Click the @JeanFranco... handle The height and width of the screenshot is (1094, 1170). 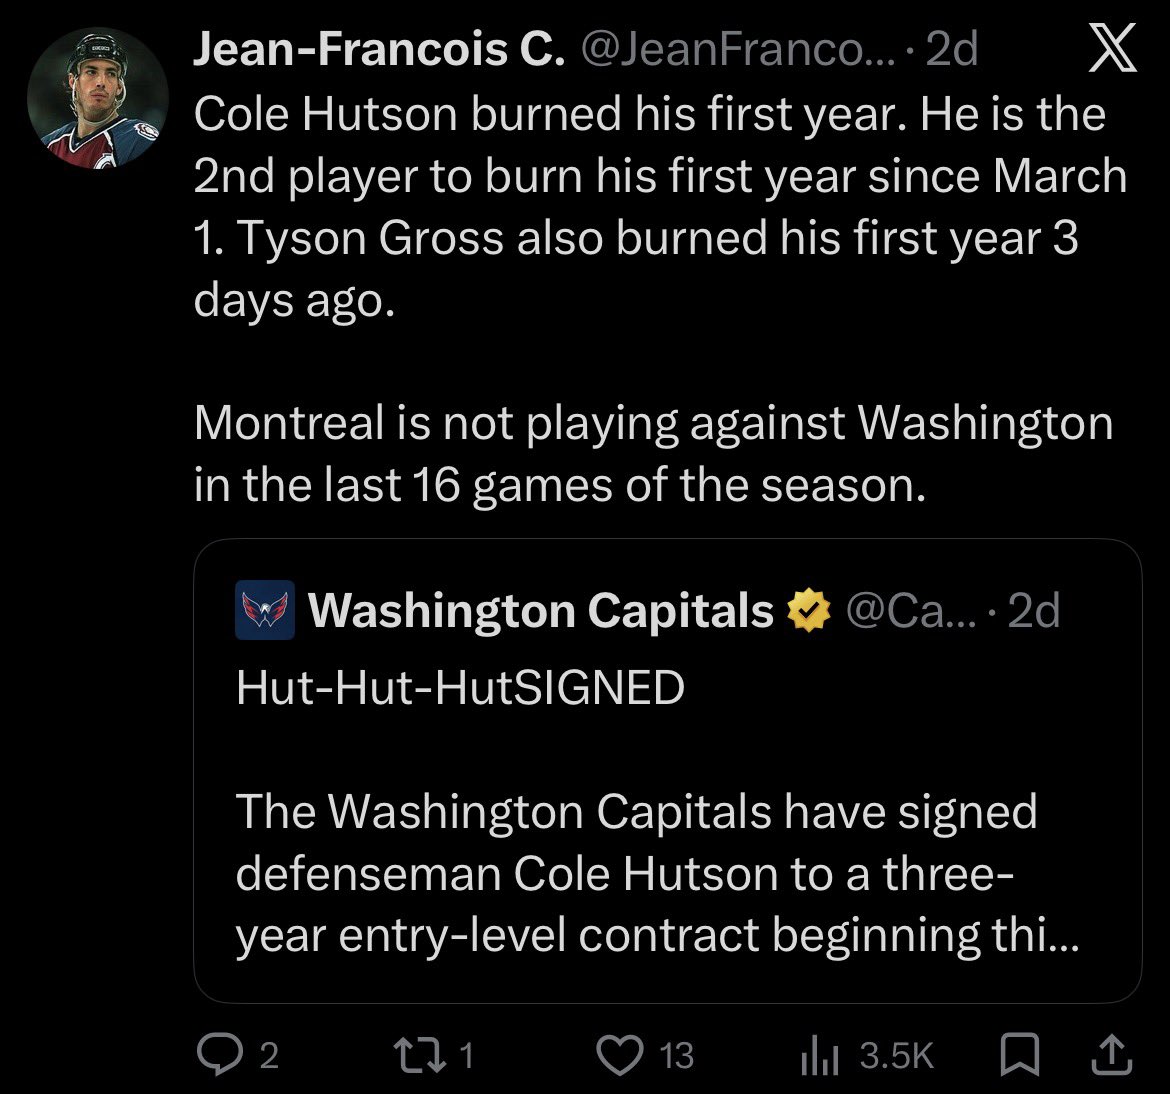tap(737, 50)
